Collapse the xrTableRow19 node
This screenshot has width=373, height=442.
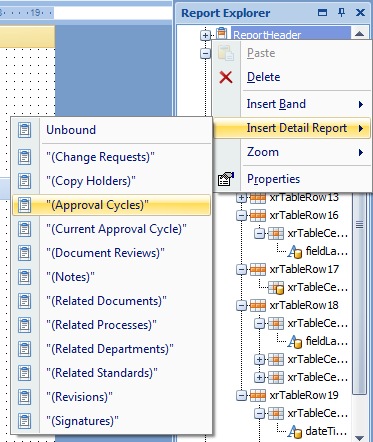pos(241,395)
